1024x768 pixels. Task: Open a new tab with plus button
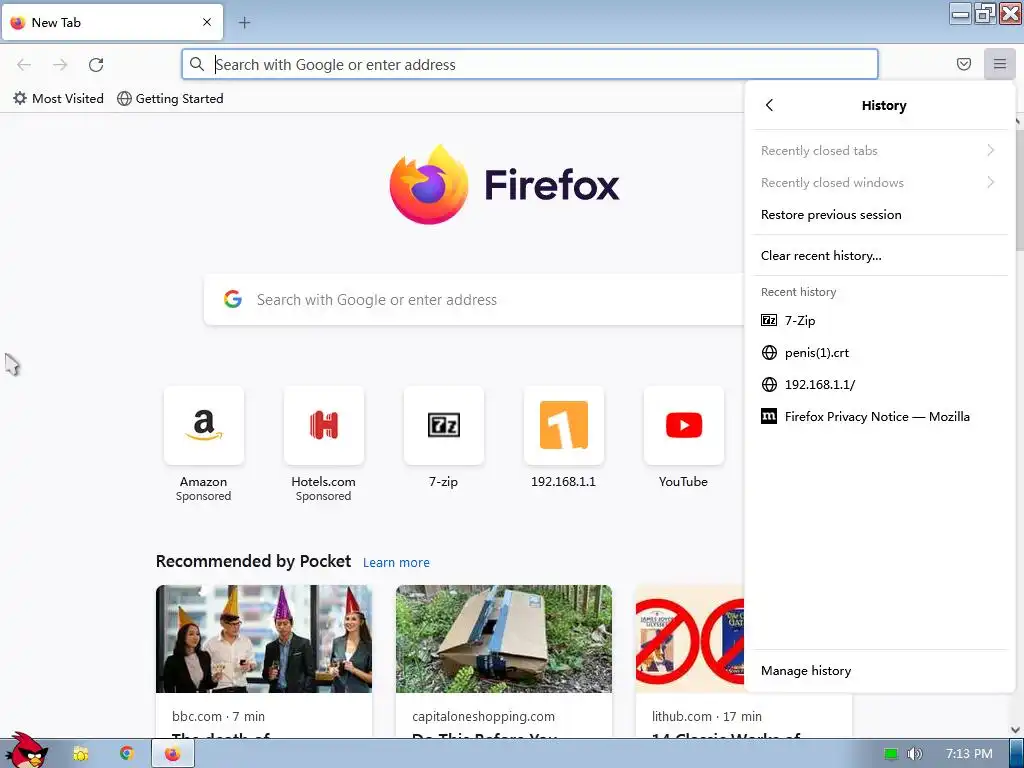coord(244,23)
